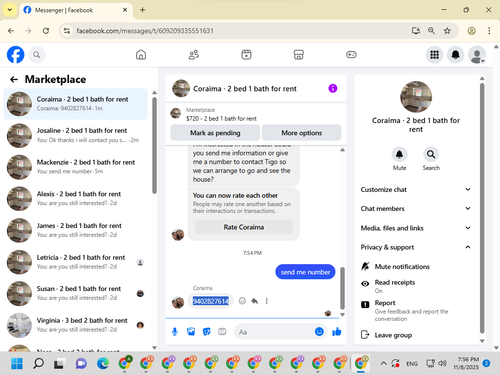Click profile panel scrollbar thumb

click(x=482, y=208)
